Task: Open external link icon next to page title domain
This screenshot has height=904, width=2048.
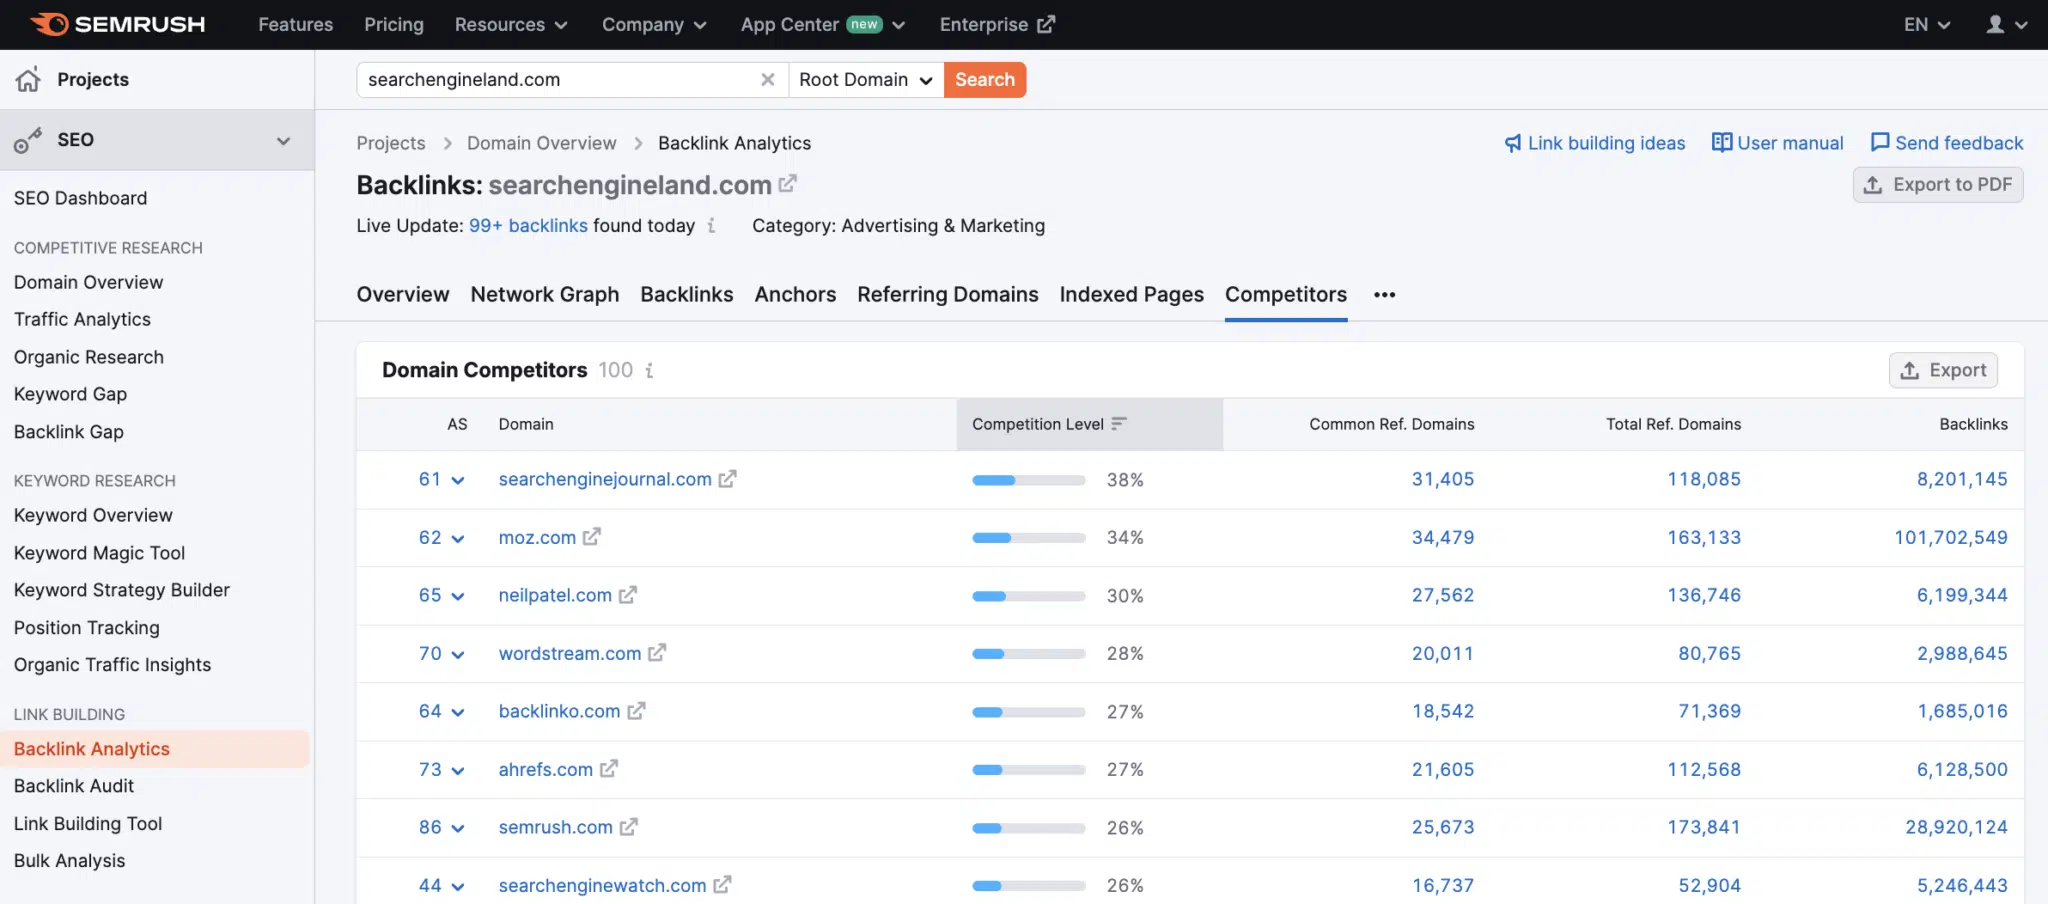Action: click(x=788, y=184)
